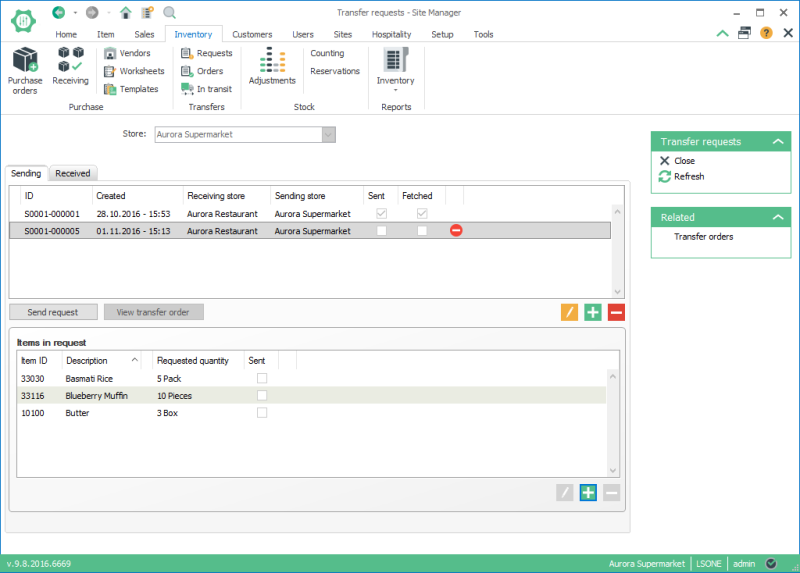Go forward with the grey arrow
Image resolution: width=800 pixels, height=573 pixels.
click(x=92, y=12)
